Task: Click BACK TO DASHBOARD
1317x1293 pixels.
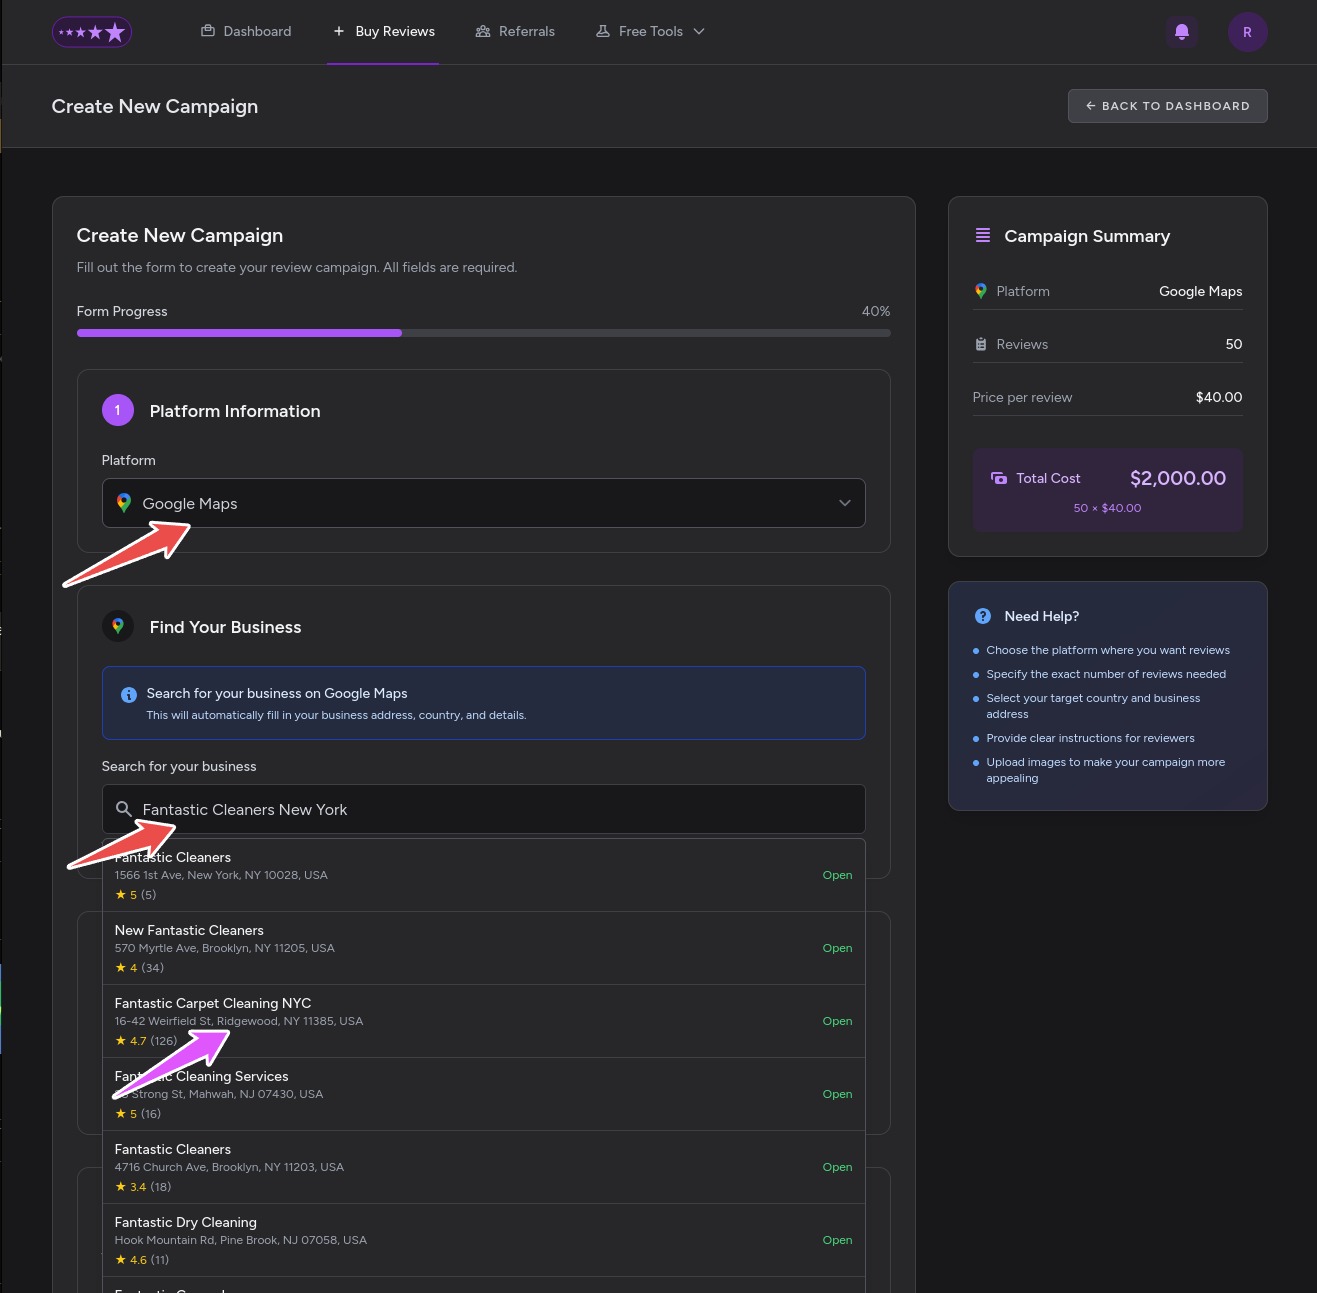Action: point(1167,106)
